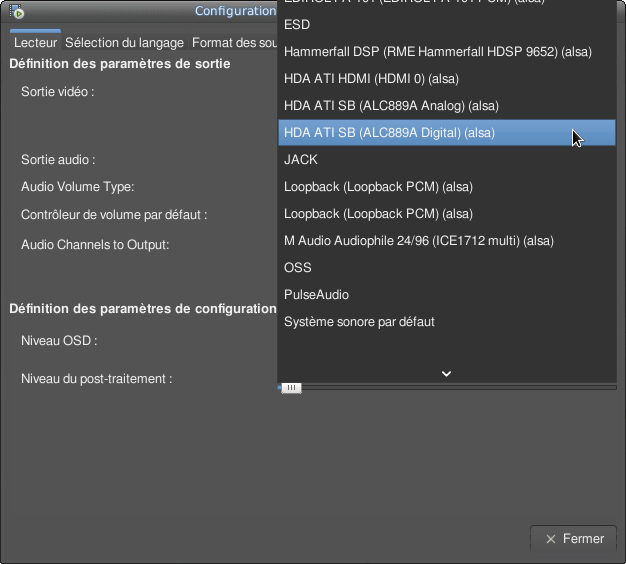This screenshot has height=564, width=626.
Task: Click the X icon on Fermer button
Action: tap(550, 539)
